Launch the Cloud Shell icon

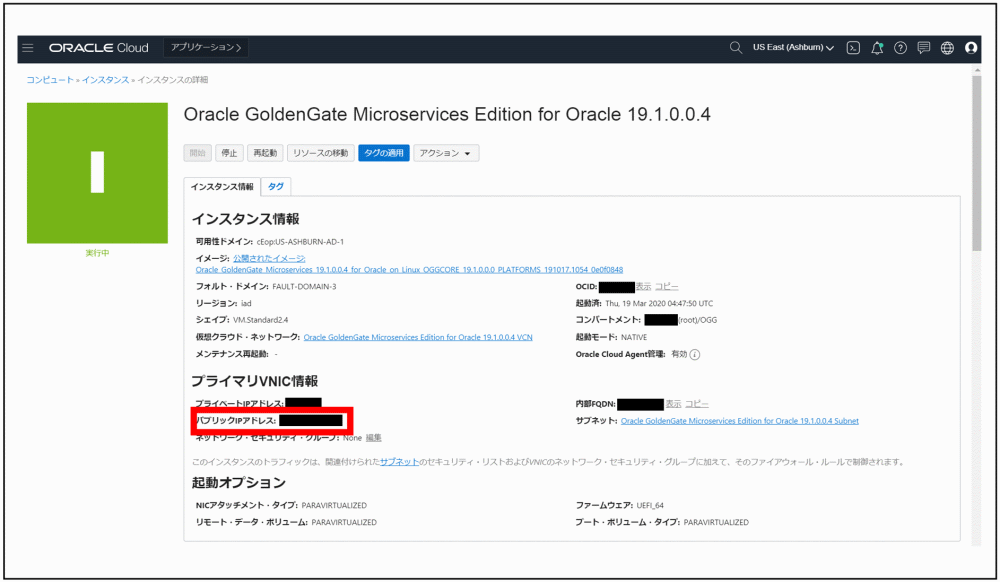click(853, 48)
